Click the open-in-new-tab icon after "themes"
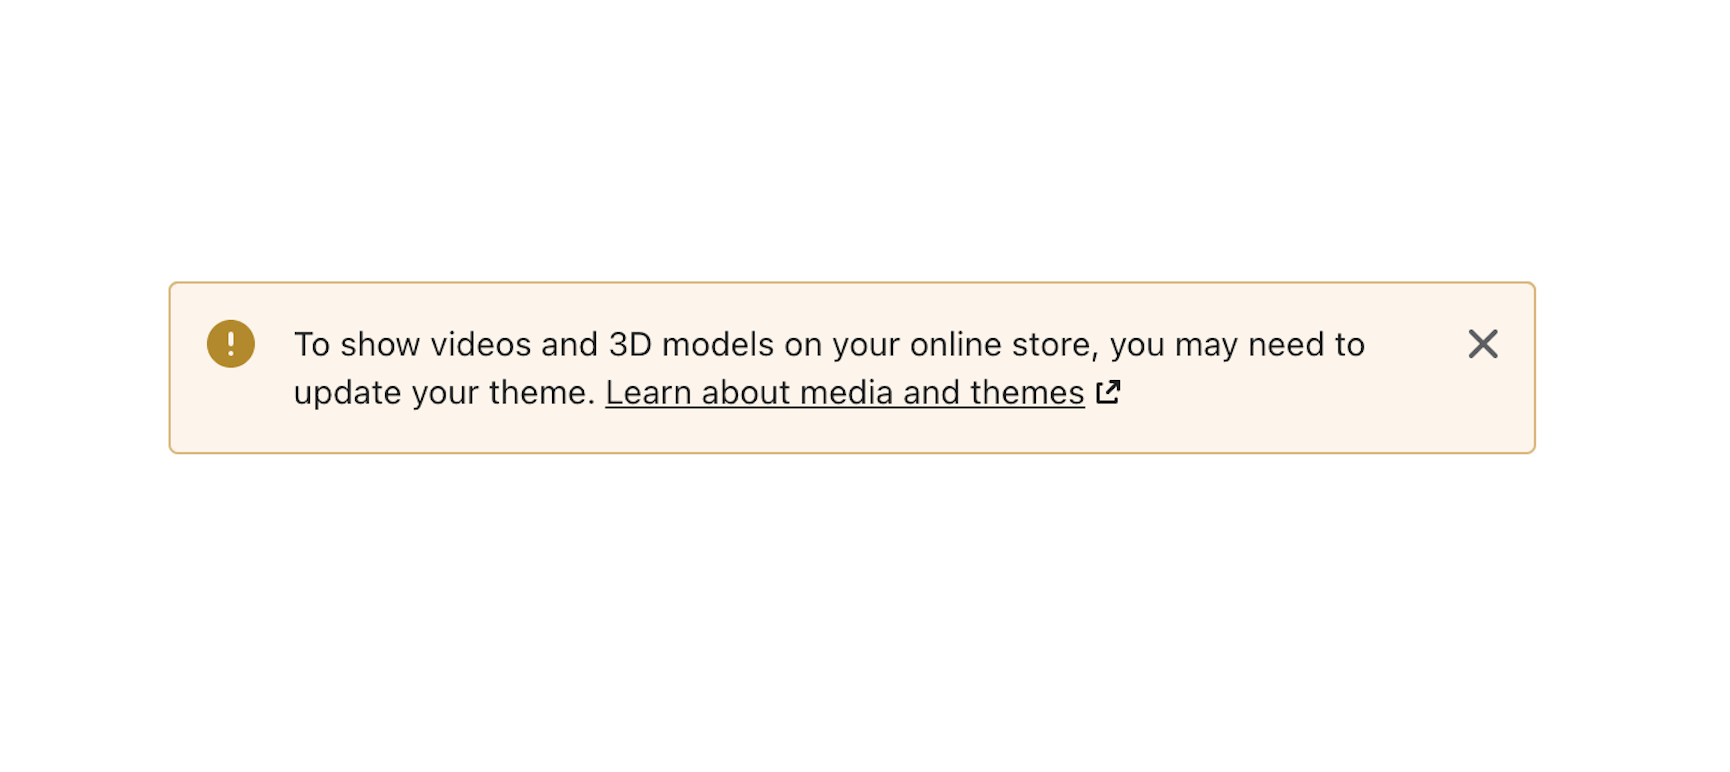 (1108, 392)
